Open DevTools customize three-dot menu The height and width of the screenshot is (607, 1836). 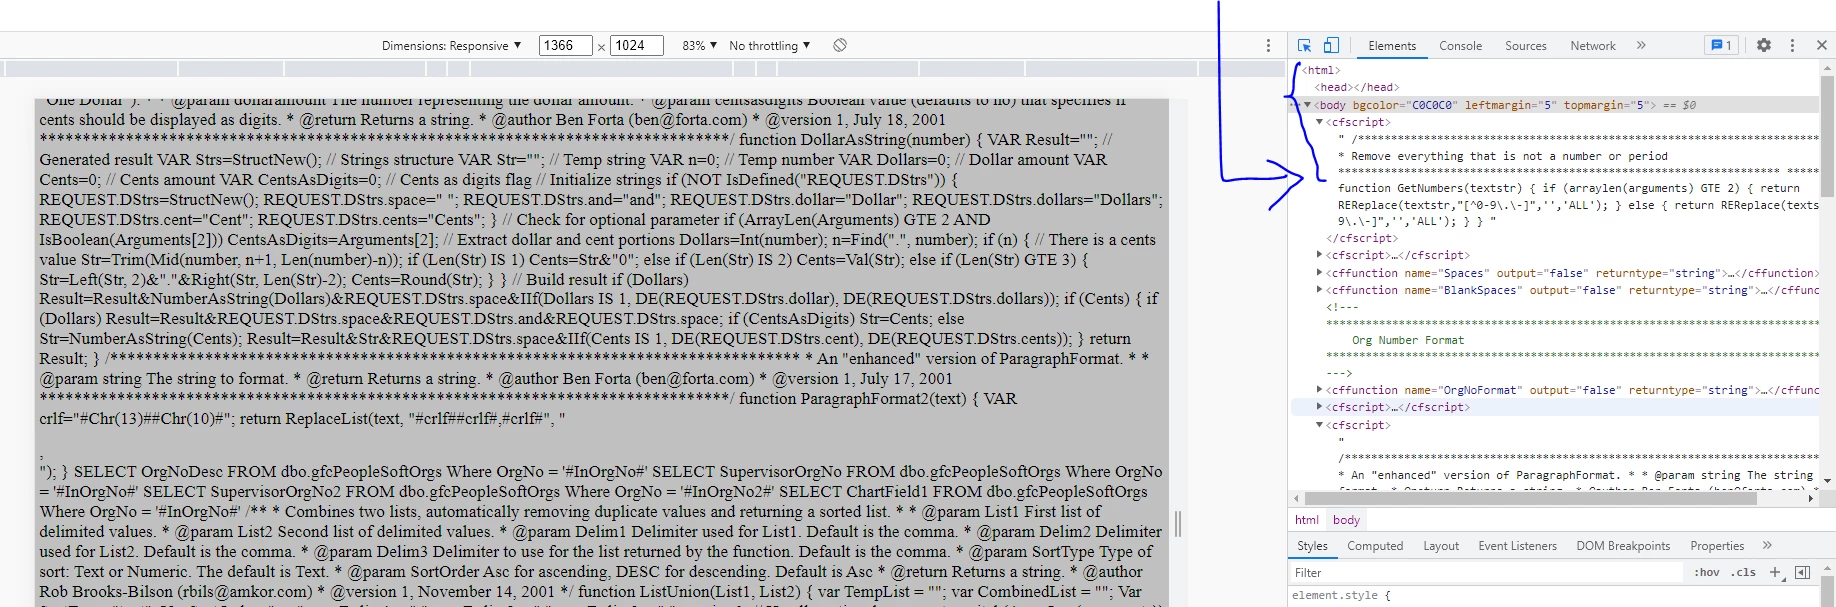pos(1792,45)
